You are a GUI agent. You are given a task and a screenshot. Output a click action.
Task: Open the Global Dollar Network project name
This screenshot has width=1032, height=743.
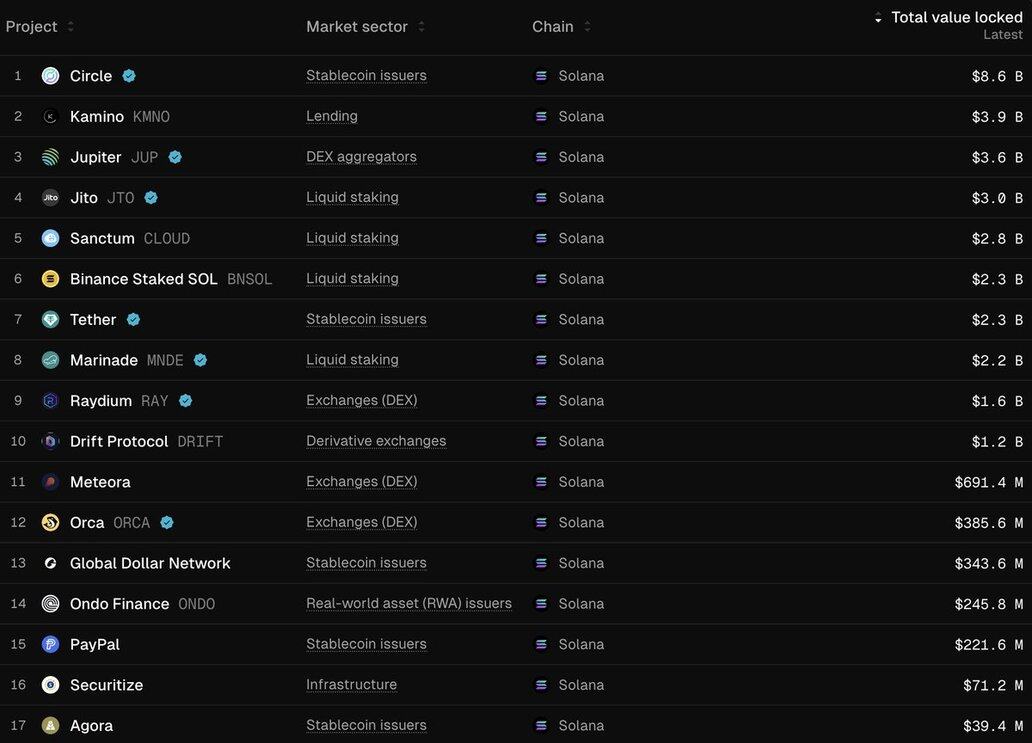click(150, 563)
